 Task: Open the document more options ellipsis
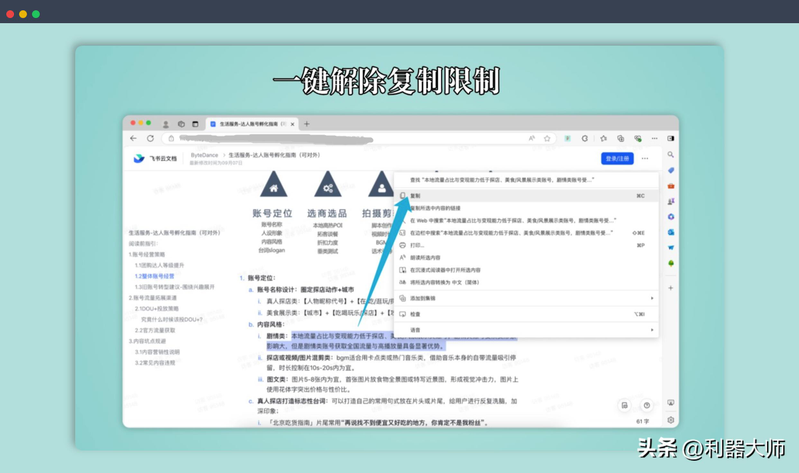point(645,159)
